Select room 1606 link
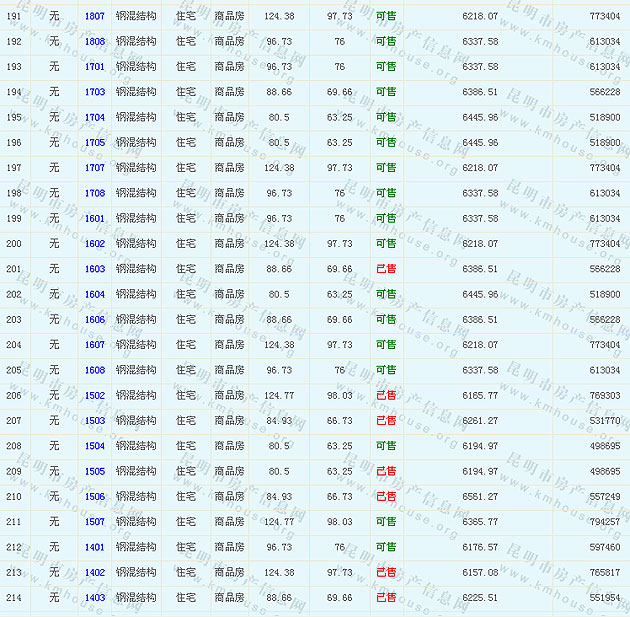 pyautogui.click(x=95, y=320)
